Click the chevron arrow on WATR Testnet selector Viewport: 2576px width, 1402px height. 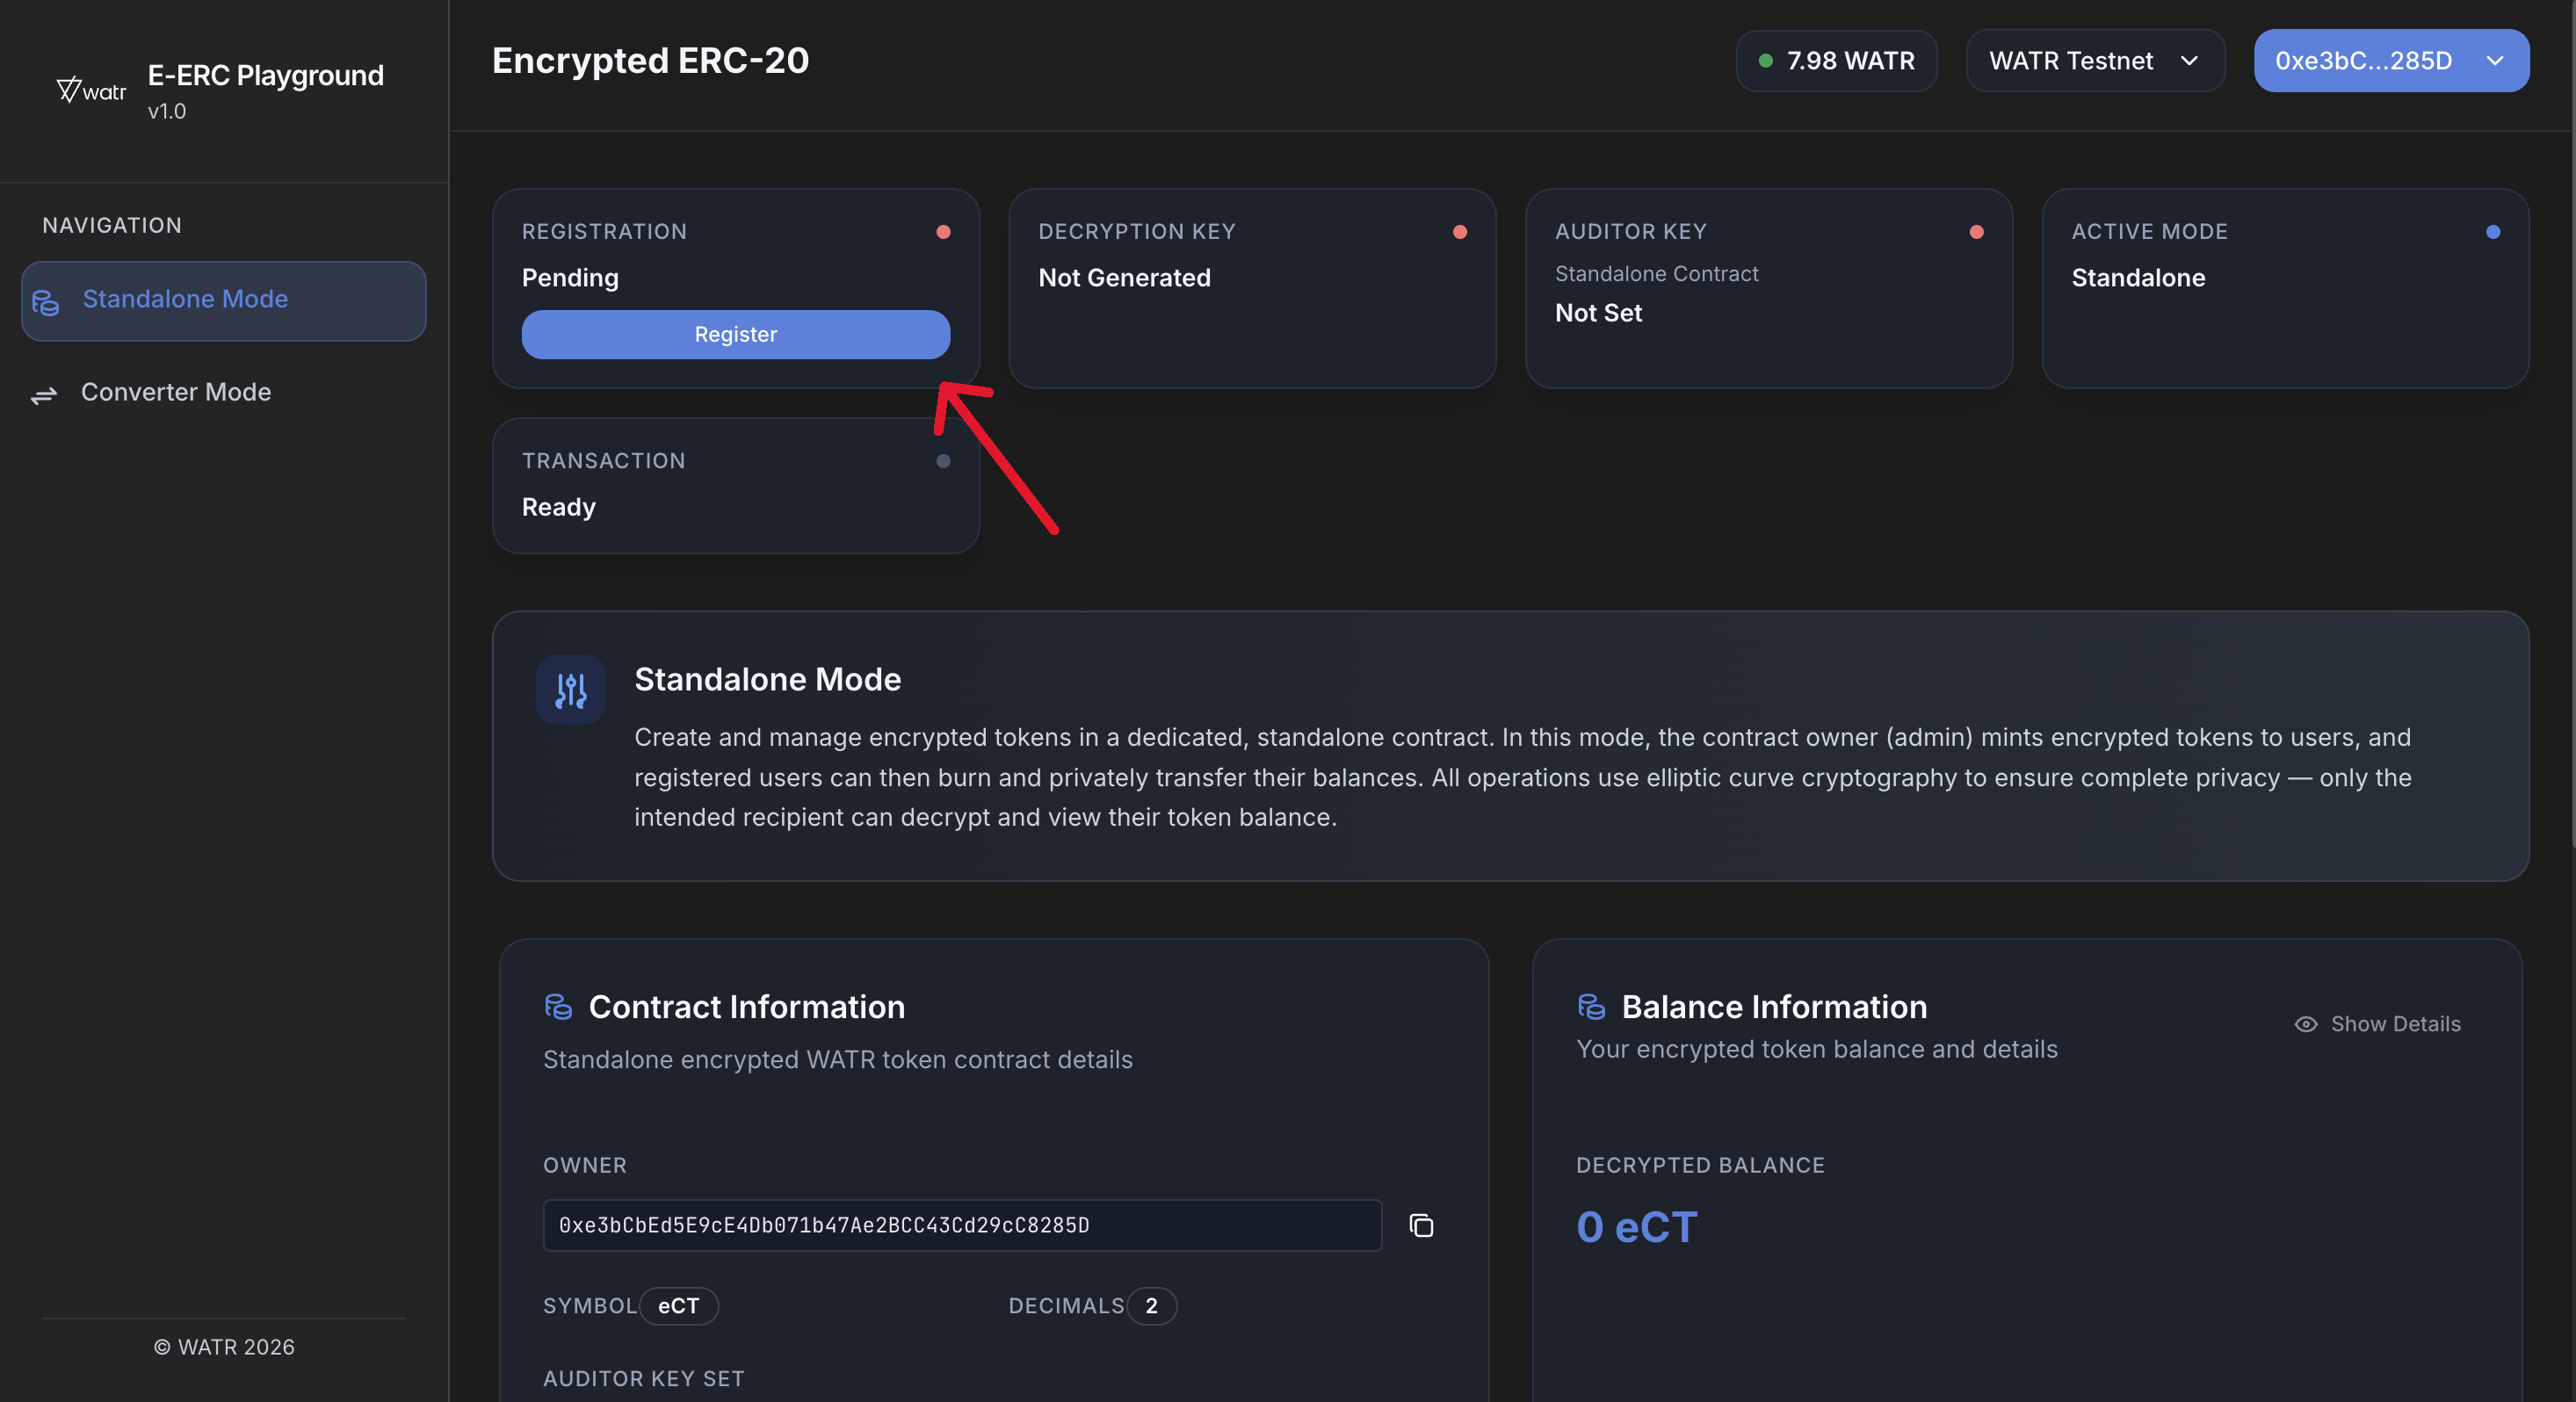[x=2189, y=61]
